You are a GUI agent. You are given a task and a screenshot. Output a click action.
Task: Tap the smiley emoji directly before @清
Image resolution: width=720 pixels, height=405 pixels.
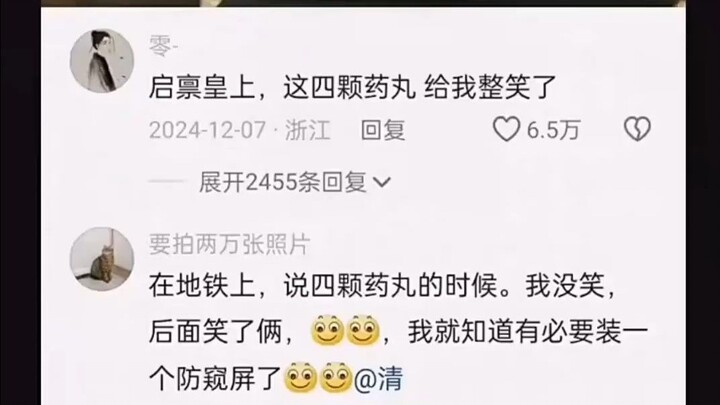(336, 377)
